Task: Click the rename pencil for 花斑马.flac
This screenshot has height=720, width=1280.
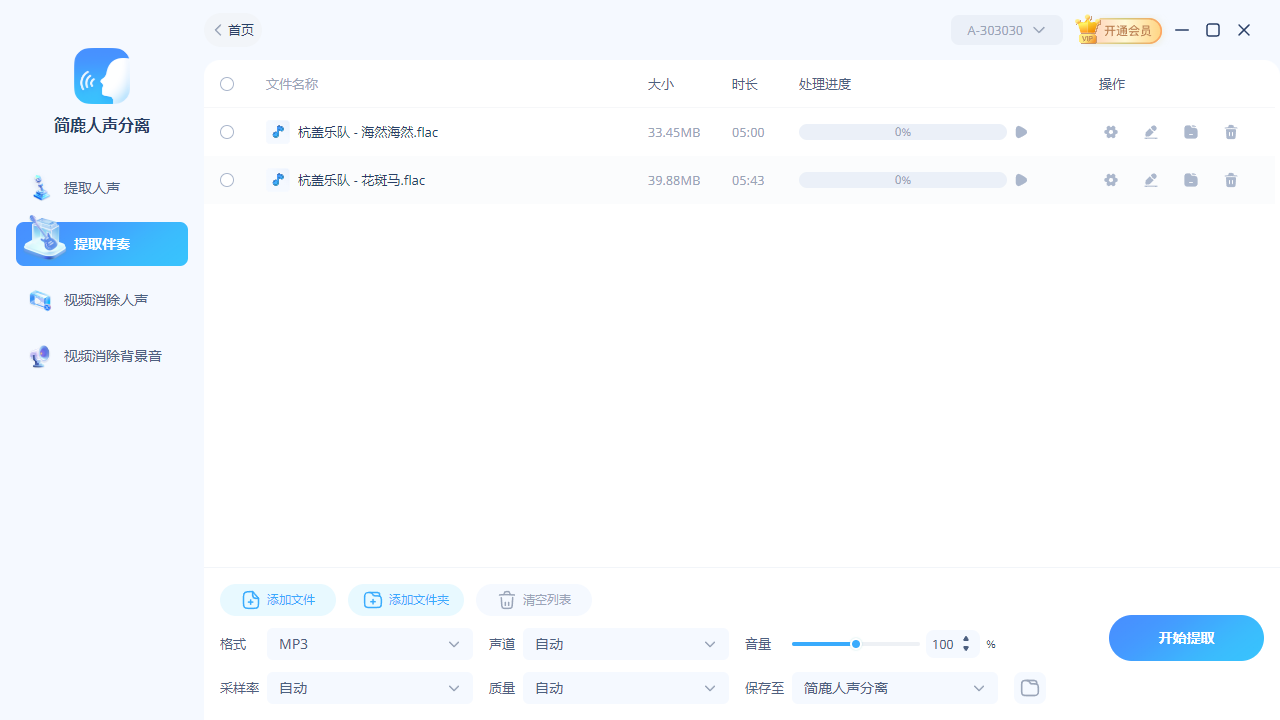Action: (x=1150, y=180)
